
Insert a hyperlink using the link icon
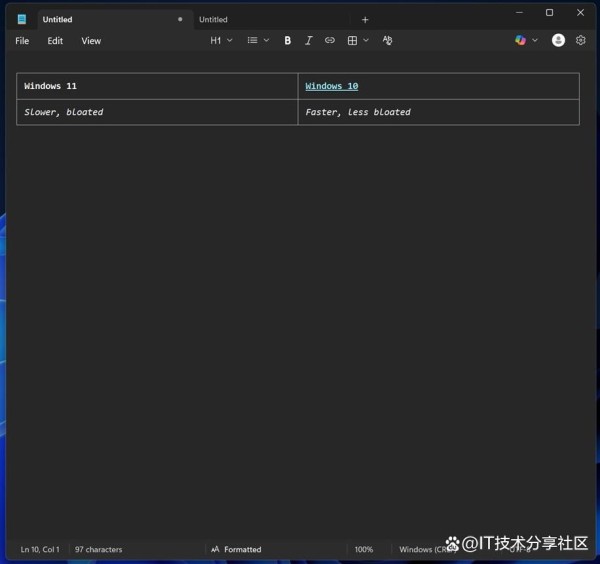click(x=330, y=41)
